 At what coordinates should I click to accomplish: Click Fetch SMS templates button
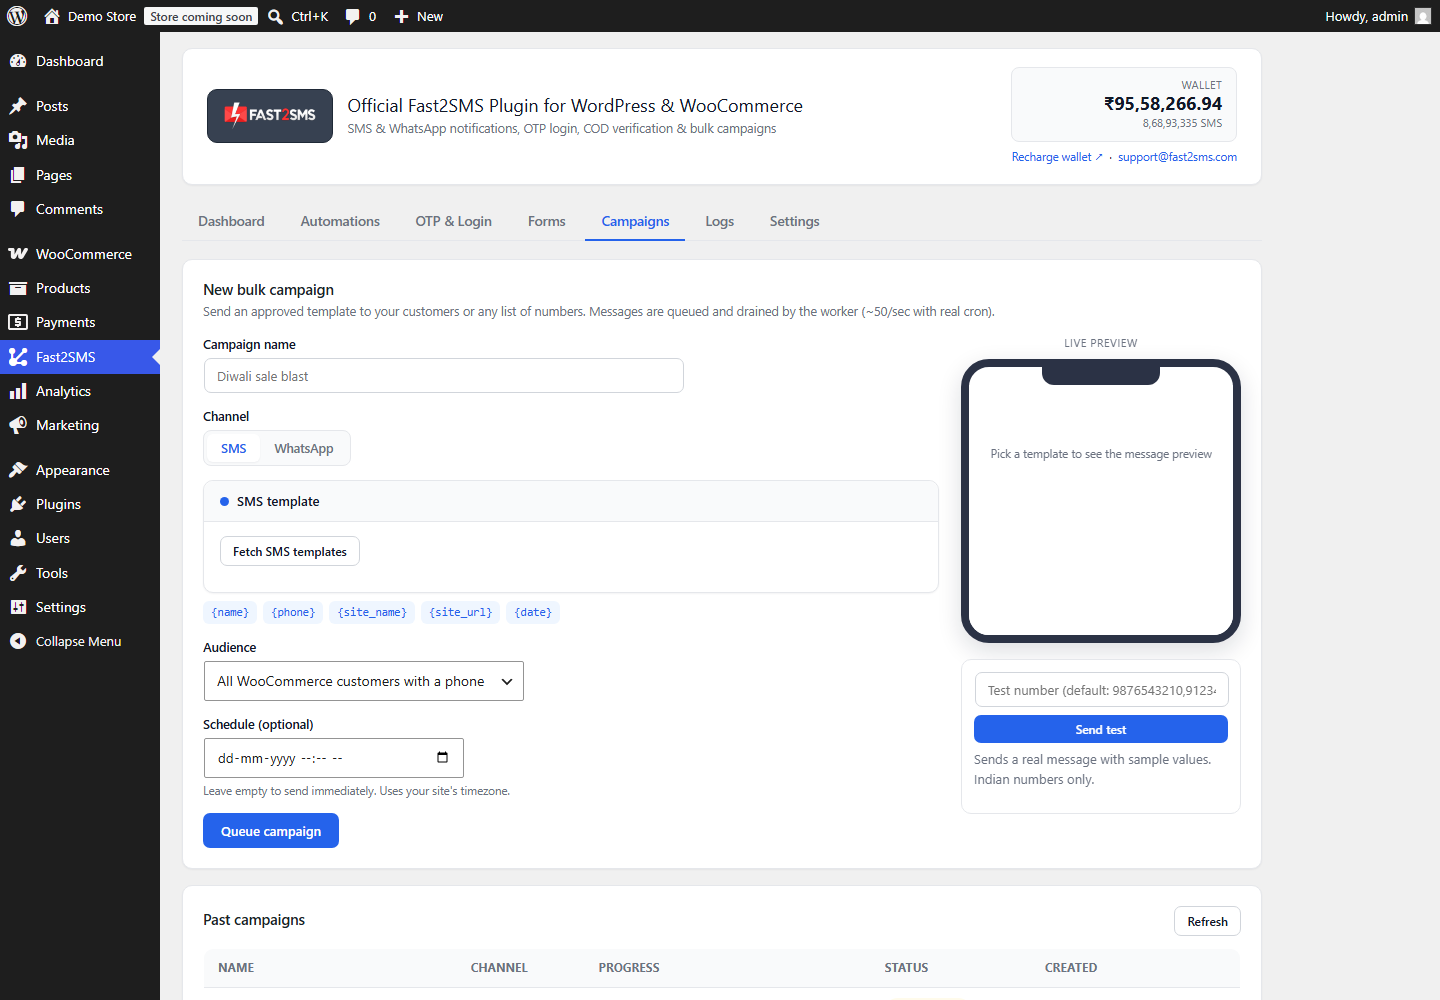(290, 551)
